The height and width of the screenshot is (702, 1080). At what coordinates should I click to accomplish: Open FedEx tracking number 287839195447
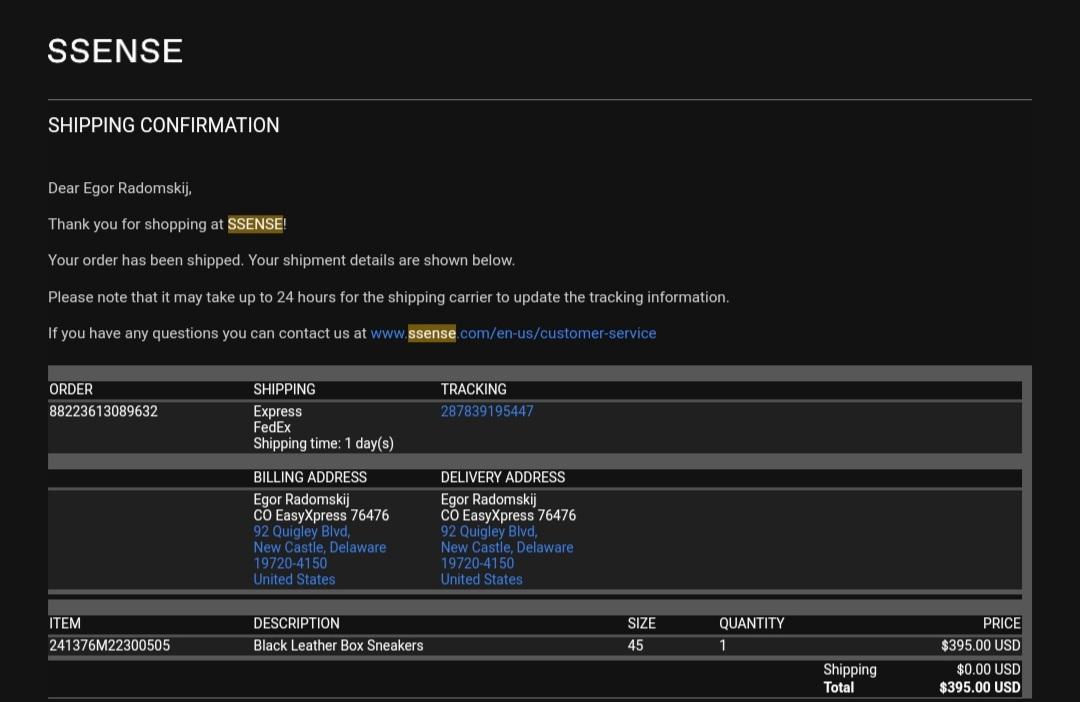487,411
